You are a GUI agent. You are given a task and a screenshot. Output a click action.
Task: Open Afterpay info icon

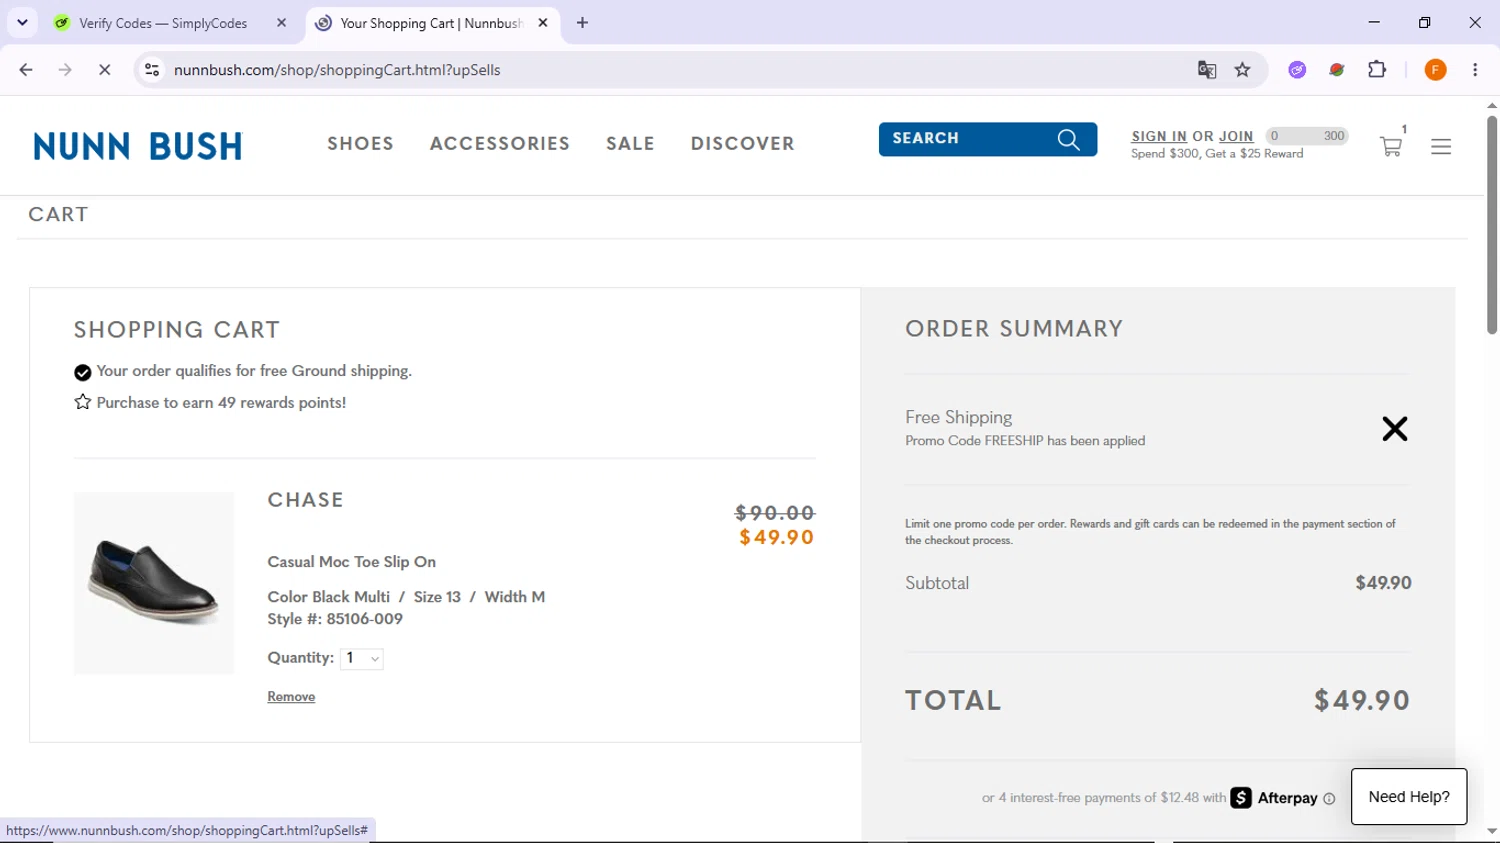(1329, 799)
